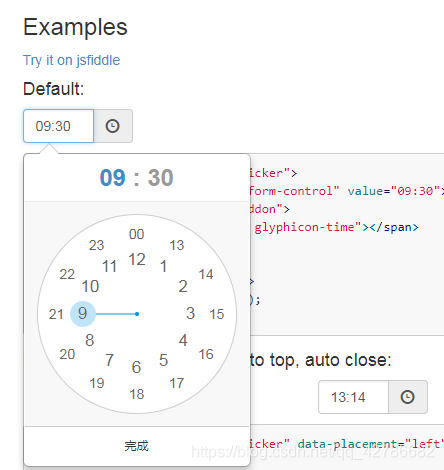The height and width of the screenshot is (470, 444).
Task: Select hour 15 on outer ring
Action: coord(217,314)
